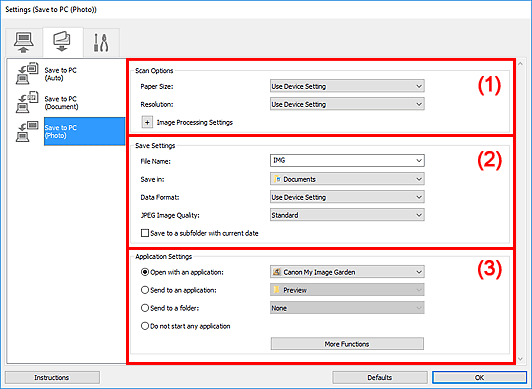Click the scrollbar down arrow
Screen dimensions: 532x389
tap(520, 359)
